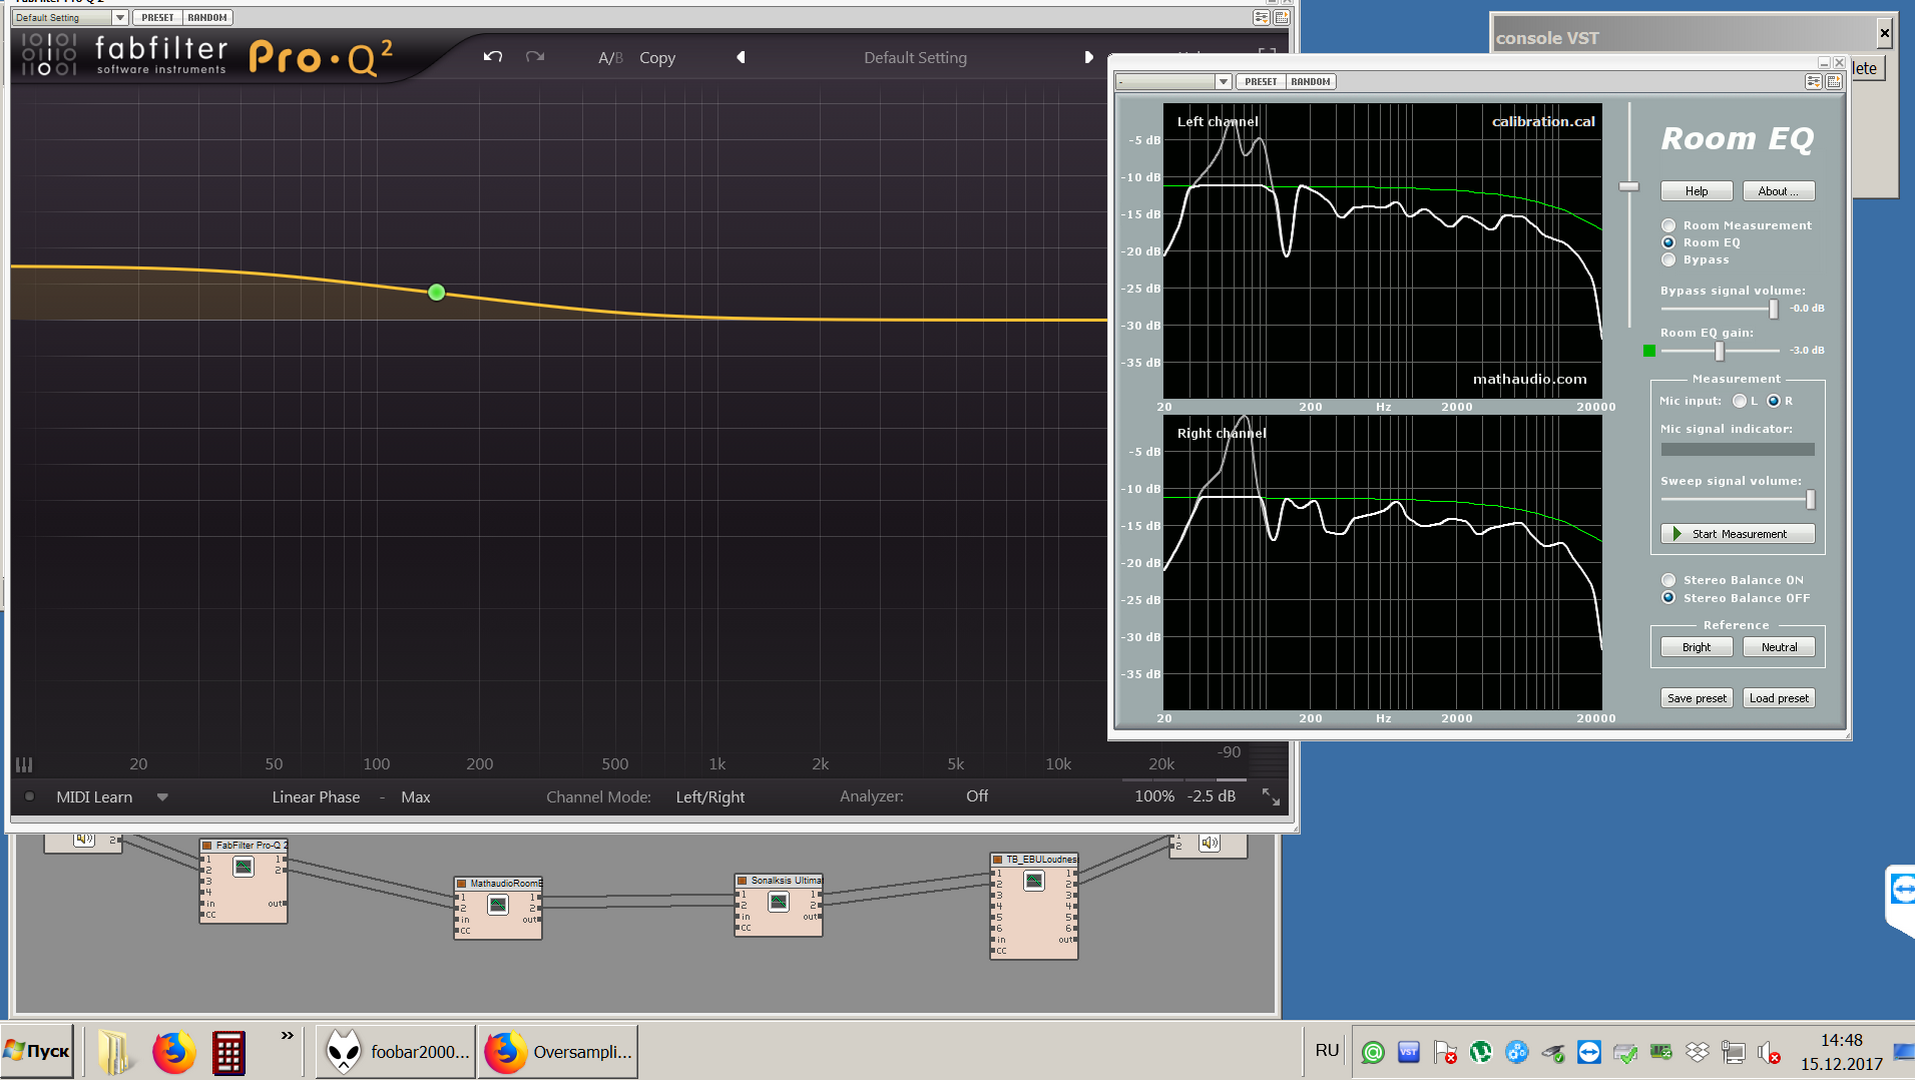Click the green Room EQ gain indicator

pyautogui.click(x=1649, y=350)
